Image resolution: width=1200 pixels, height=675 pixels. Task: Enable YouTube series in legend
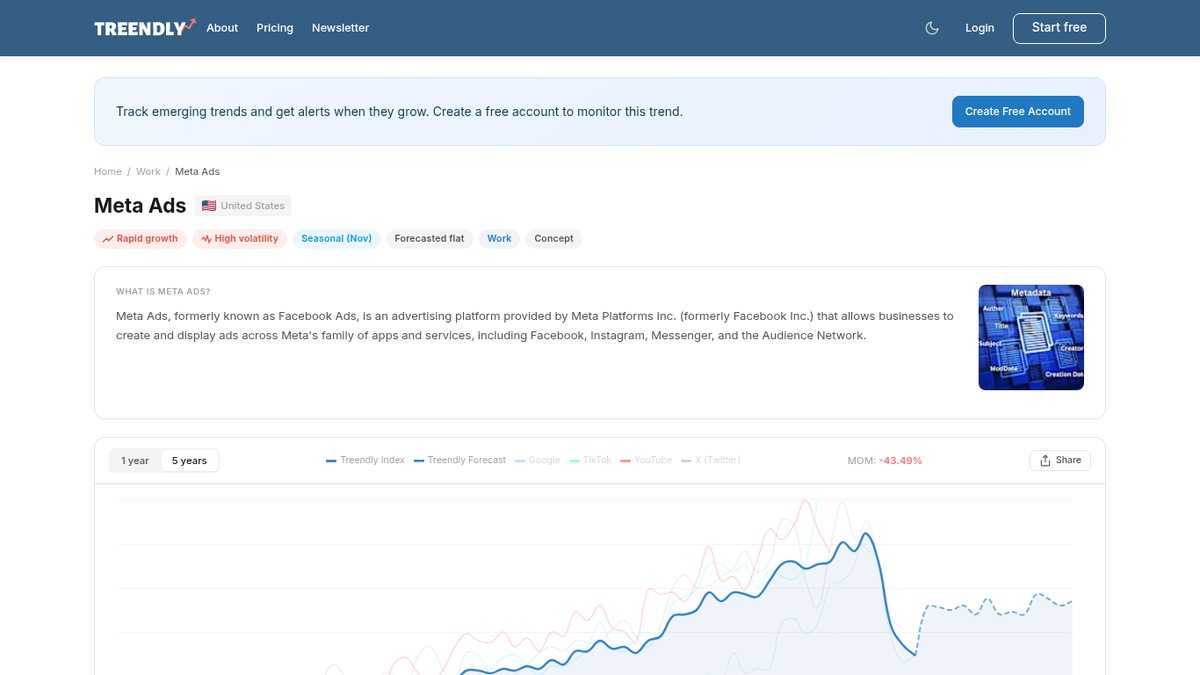646,460
